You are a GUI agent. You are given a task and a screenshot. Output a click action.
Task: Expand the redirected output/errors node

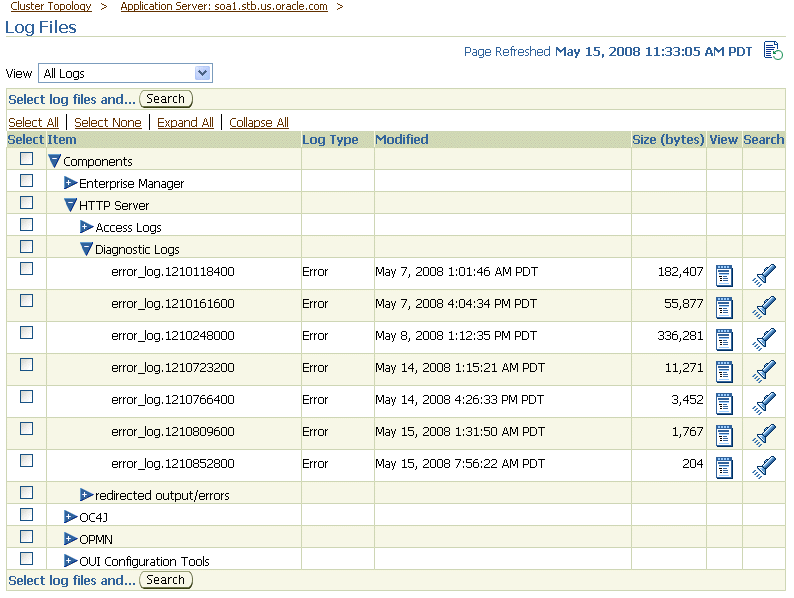click(x=87, y=495)
